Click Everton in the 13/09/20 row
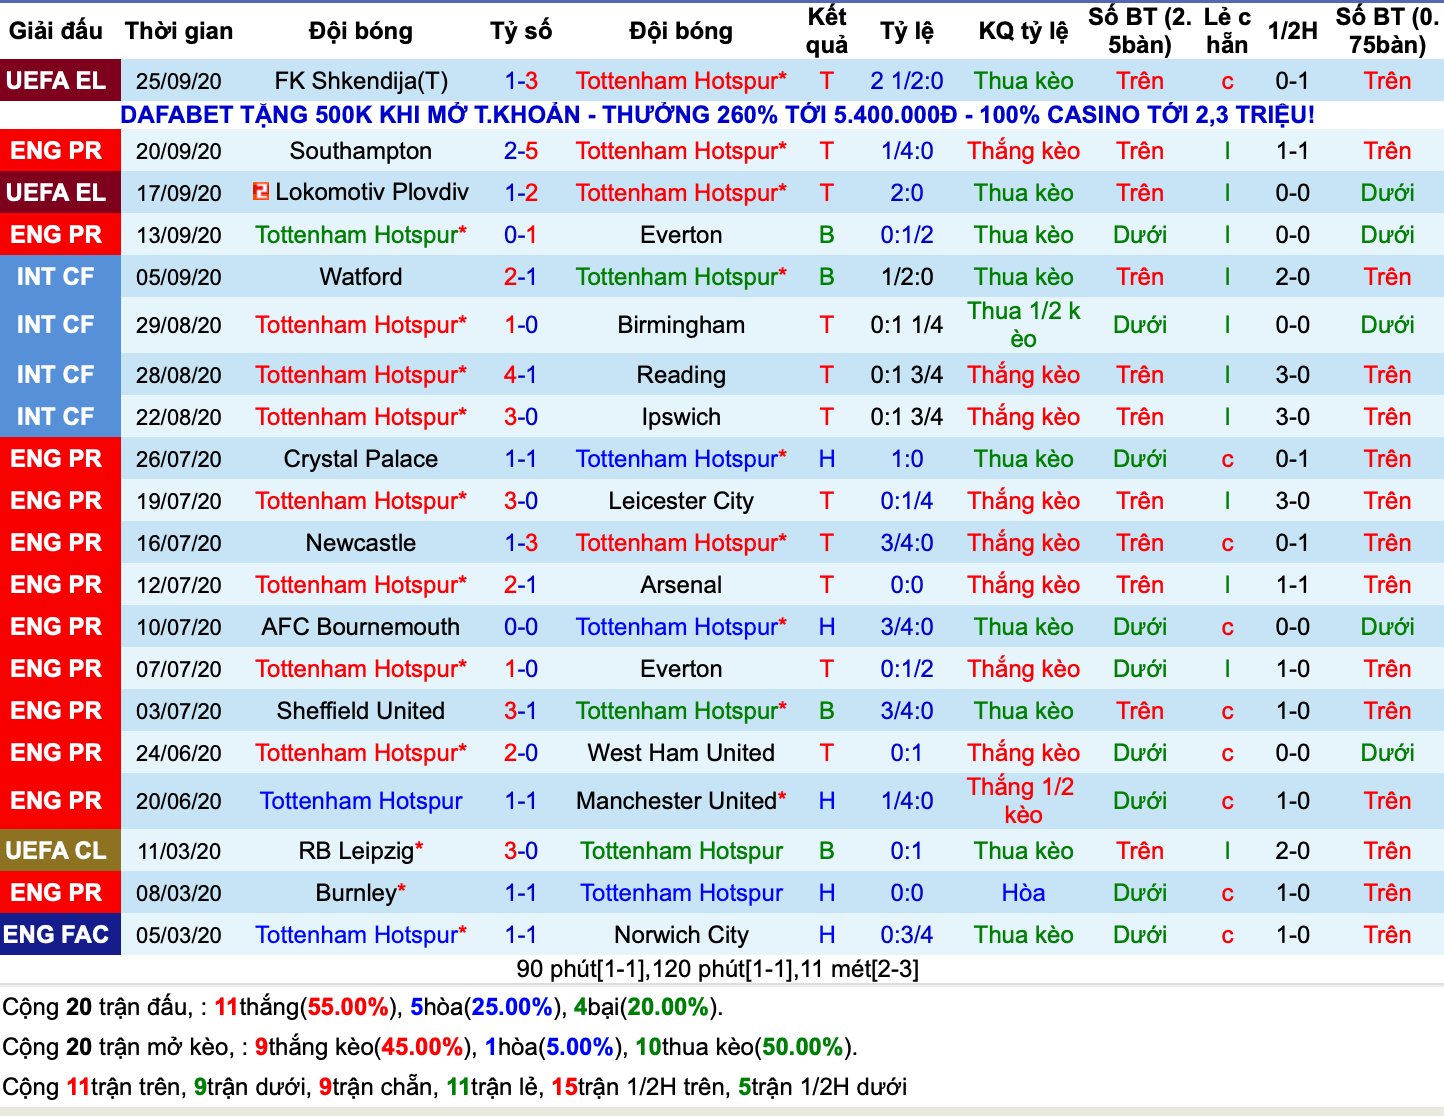The image size is (1444, 1116). 681,235
